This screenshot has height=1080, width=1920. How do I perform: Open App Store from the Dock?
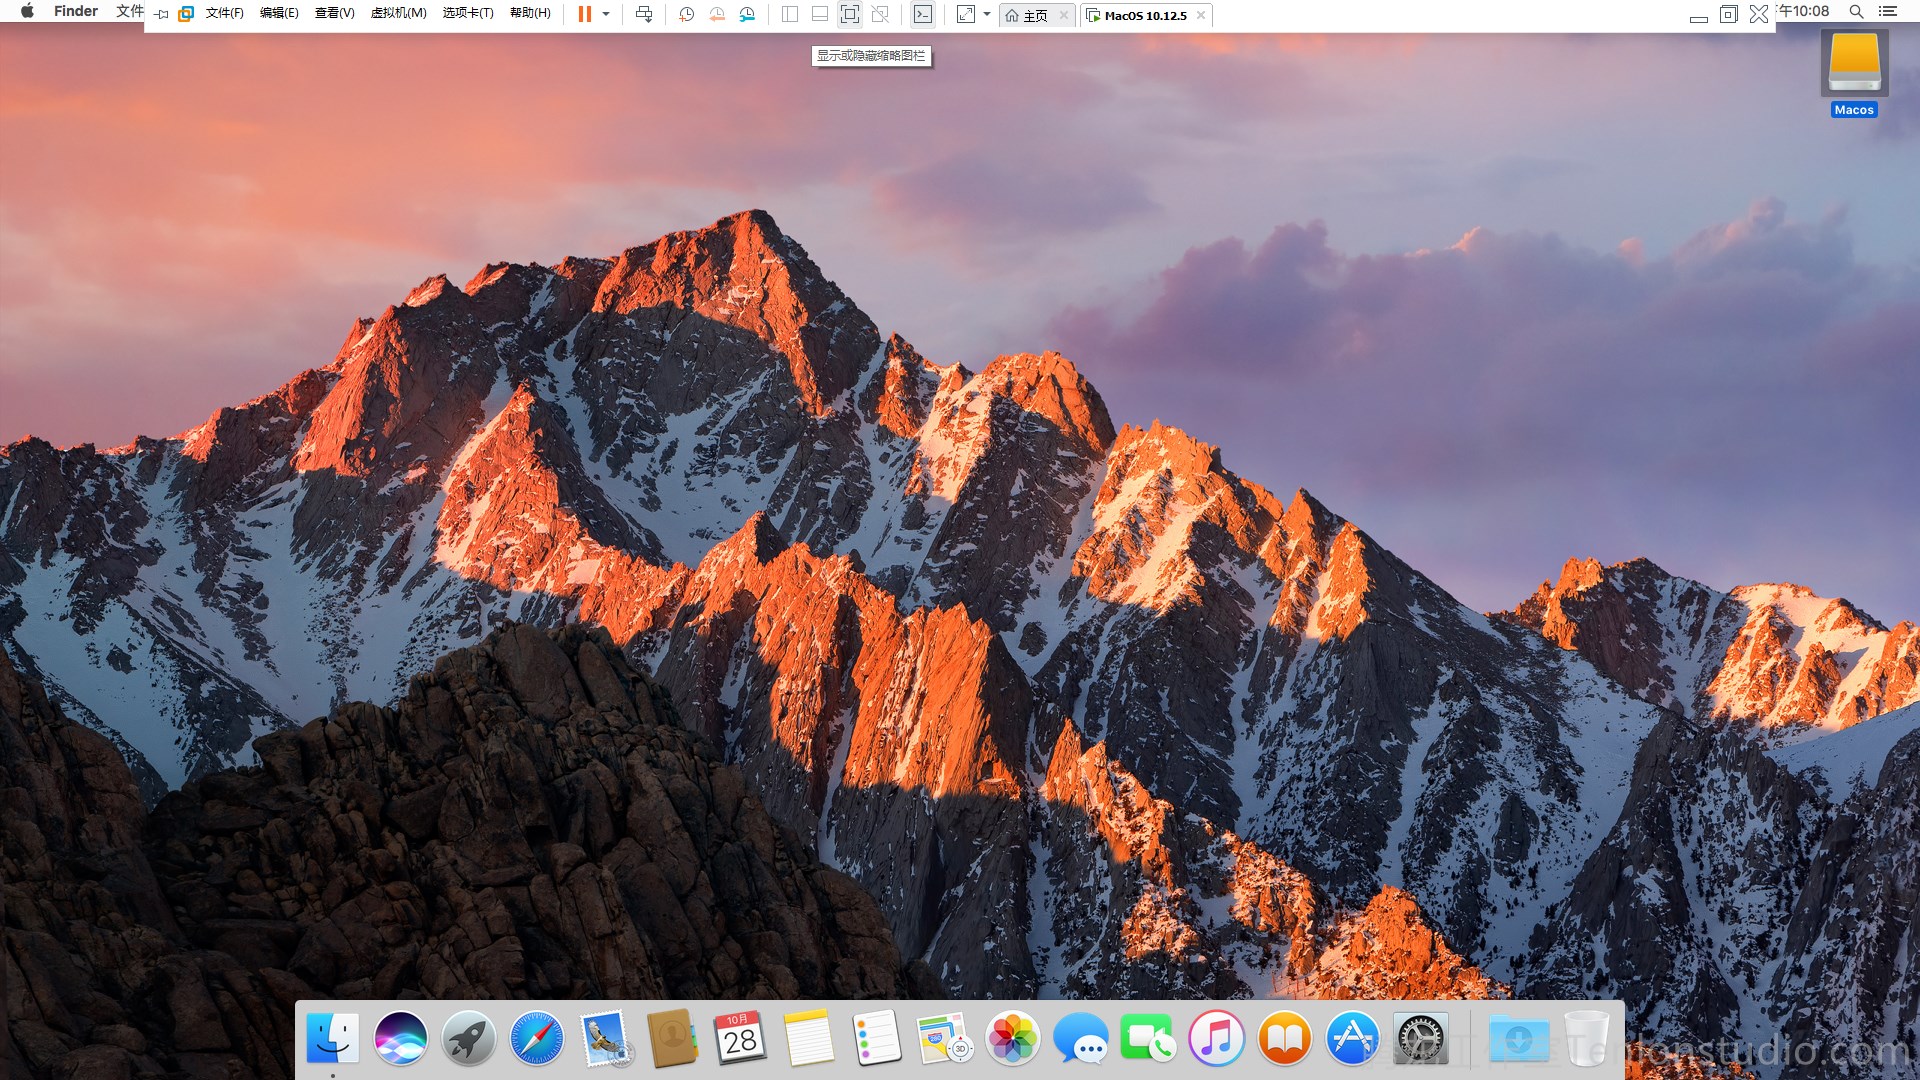1353,1038
